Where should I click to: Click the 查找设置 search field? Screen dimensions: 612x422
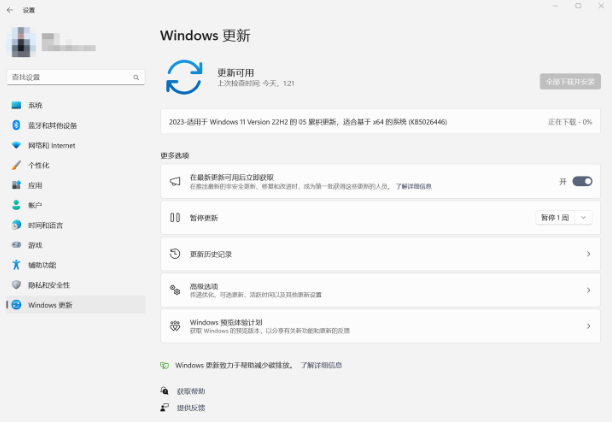tap(76, 77)
